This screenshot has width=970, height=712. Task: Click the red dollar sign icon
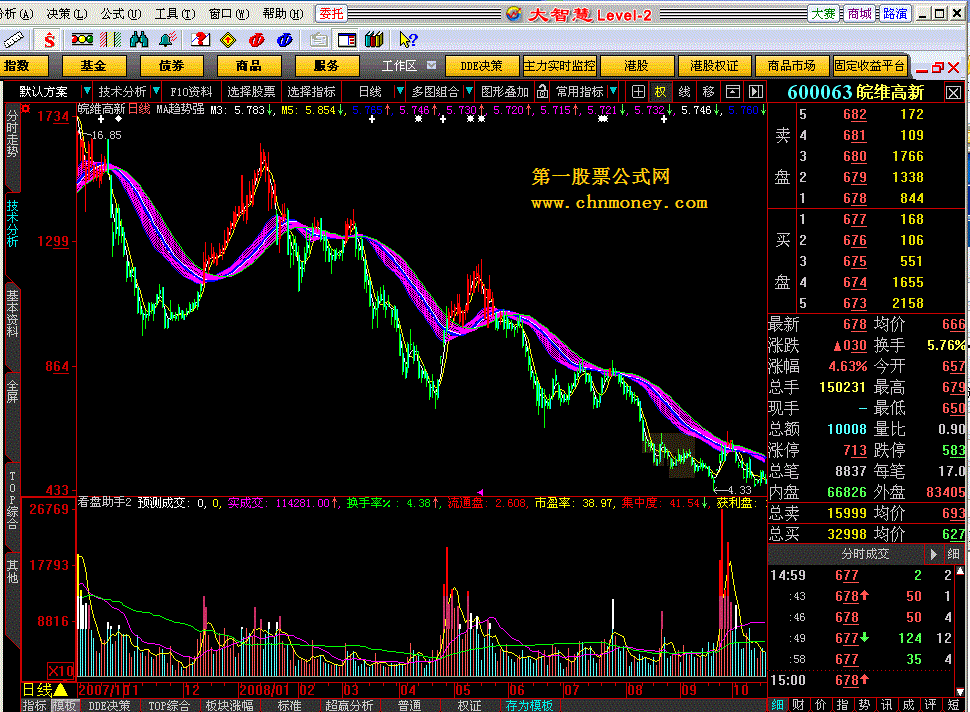tap(48, 40)
